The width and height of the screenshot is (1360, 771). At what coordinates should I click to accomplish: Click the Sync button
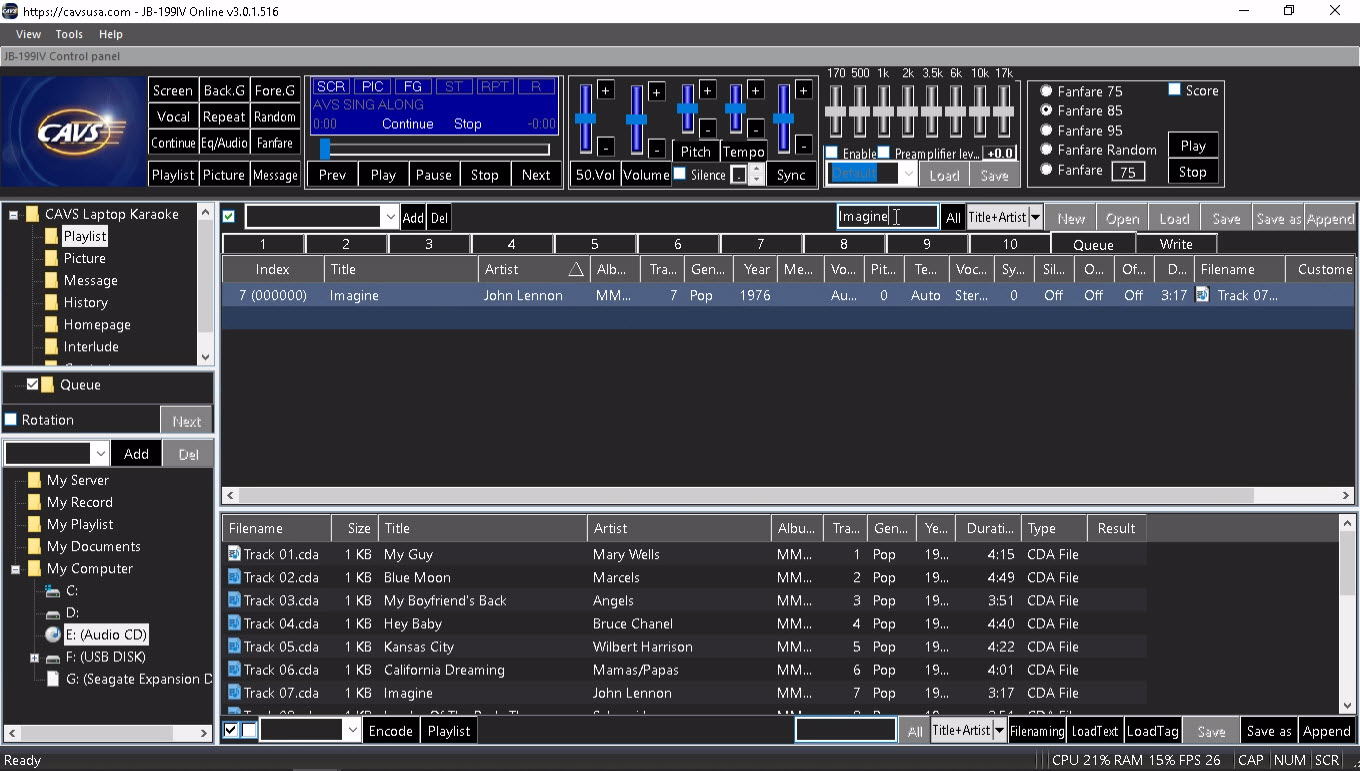(x=791, y=174)
